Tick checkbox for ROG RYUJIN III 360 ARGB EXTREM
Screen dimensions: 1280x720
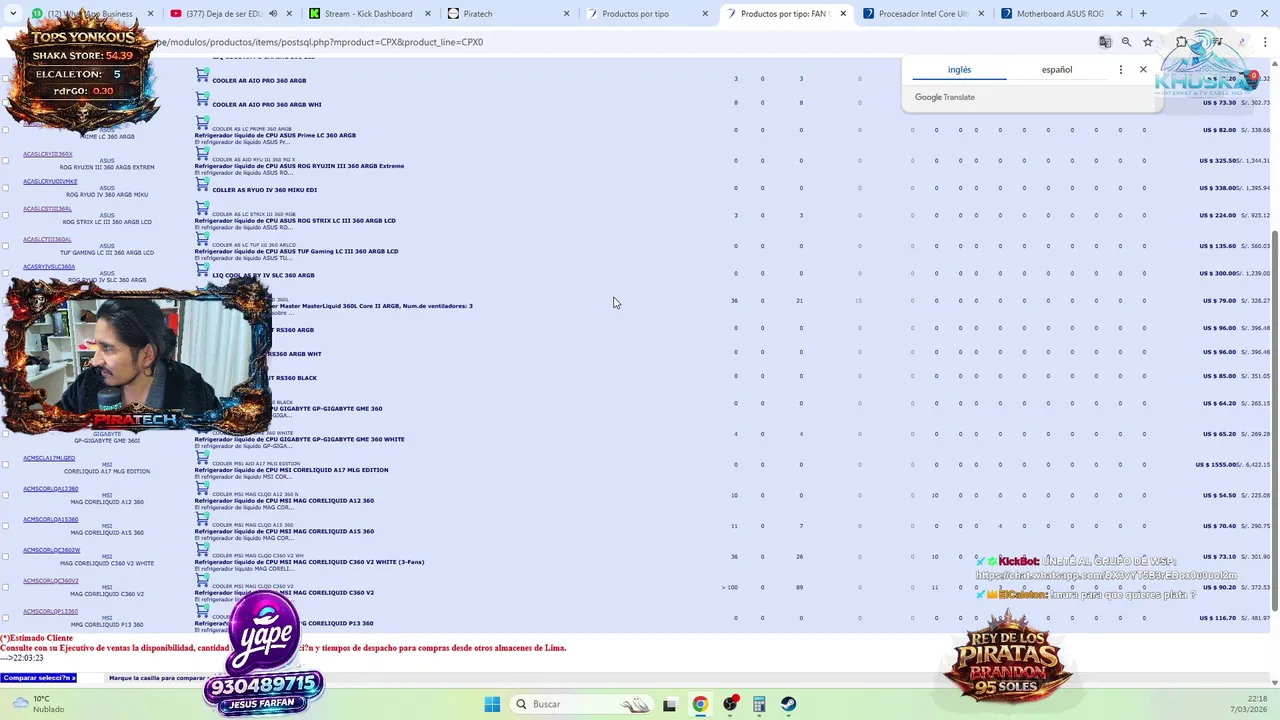[x=5, y=161]
